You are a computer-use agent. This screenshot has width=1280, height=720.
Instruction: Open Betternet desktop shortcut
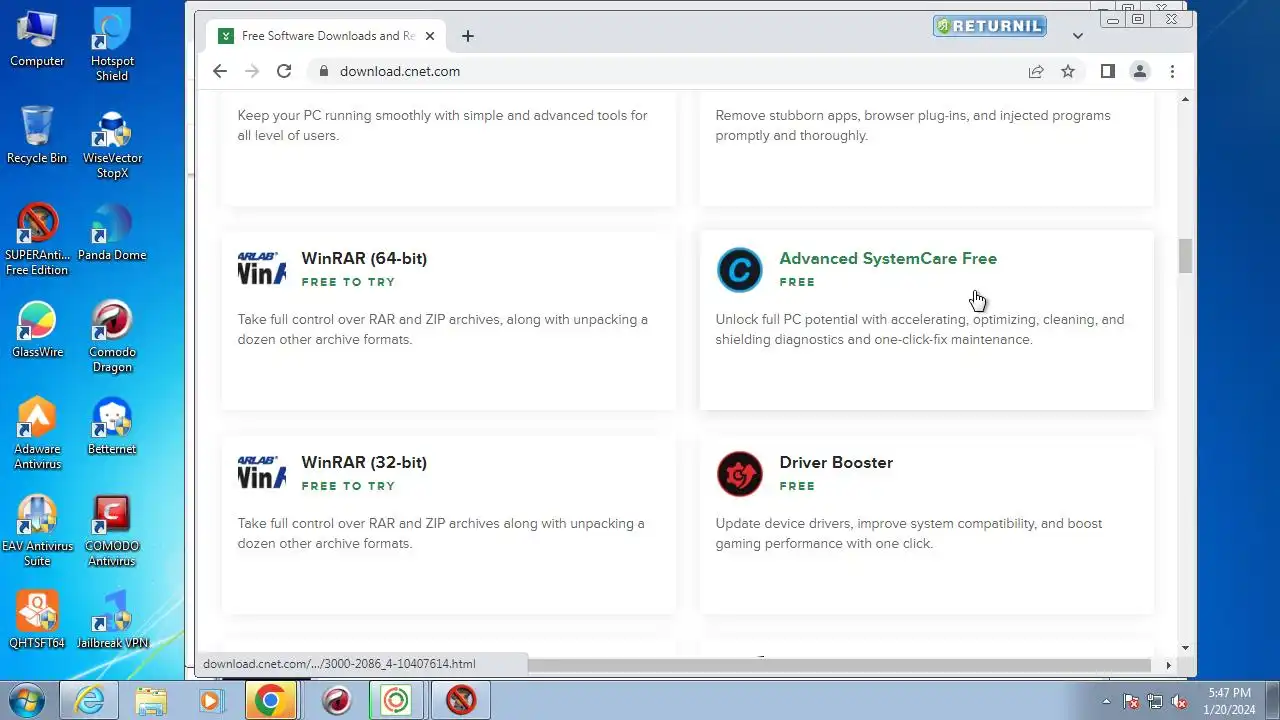(x=112, y=426)
